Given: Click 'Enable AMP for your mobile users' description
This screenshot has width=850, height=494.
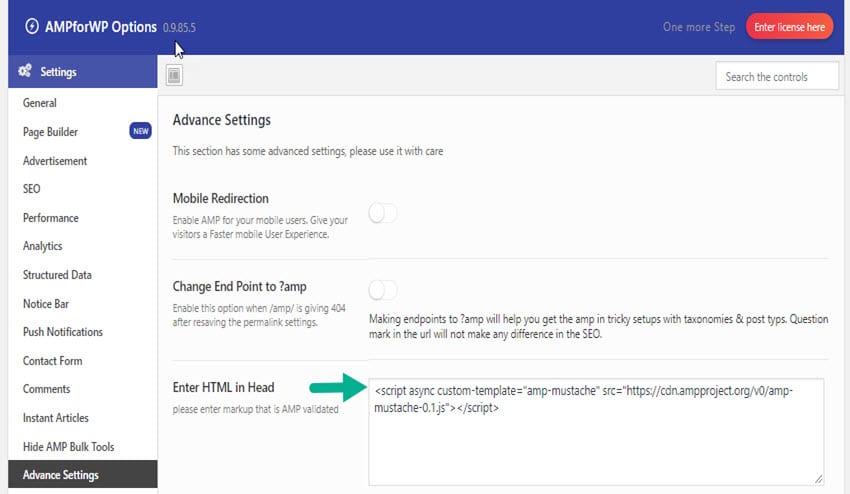Looking at the screenshot, I should (260, 227).
